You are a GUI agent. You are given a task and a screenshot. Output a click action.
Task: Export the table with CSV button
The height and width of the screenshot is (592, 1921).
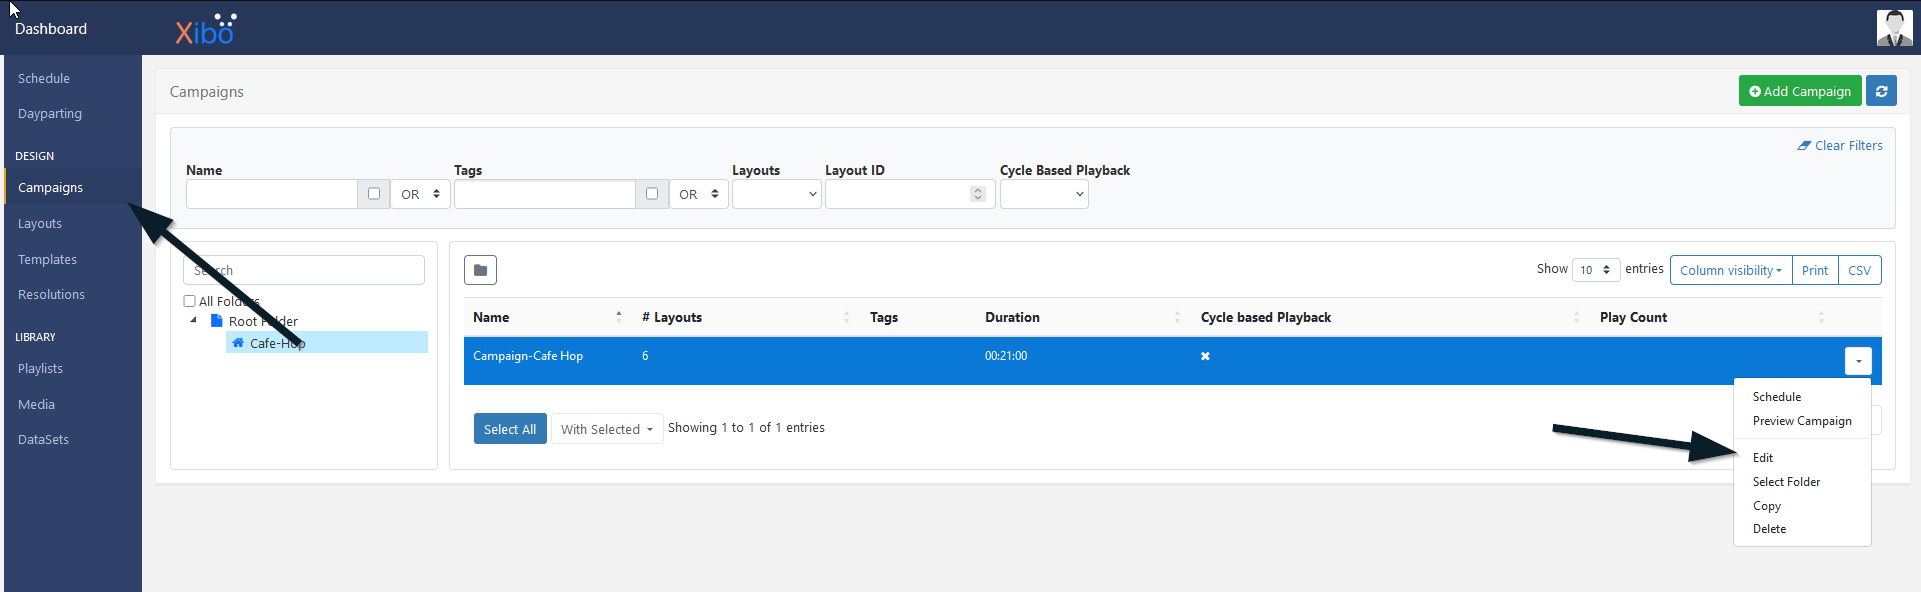(1860, 270)
